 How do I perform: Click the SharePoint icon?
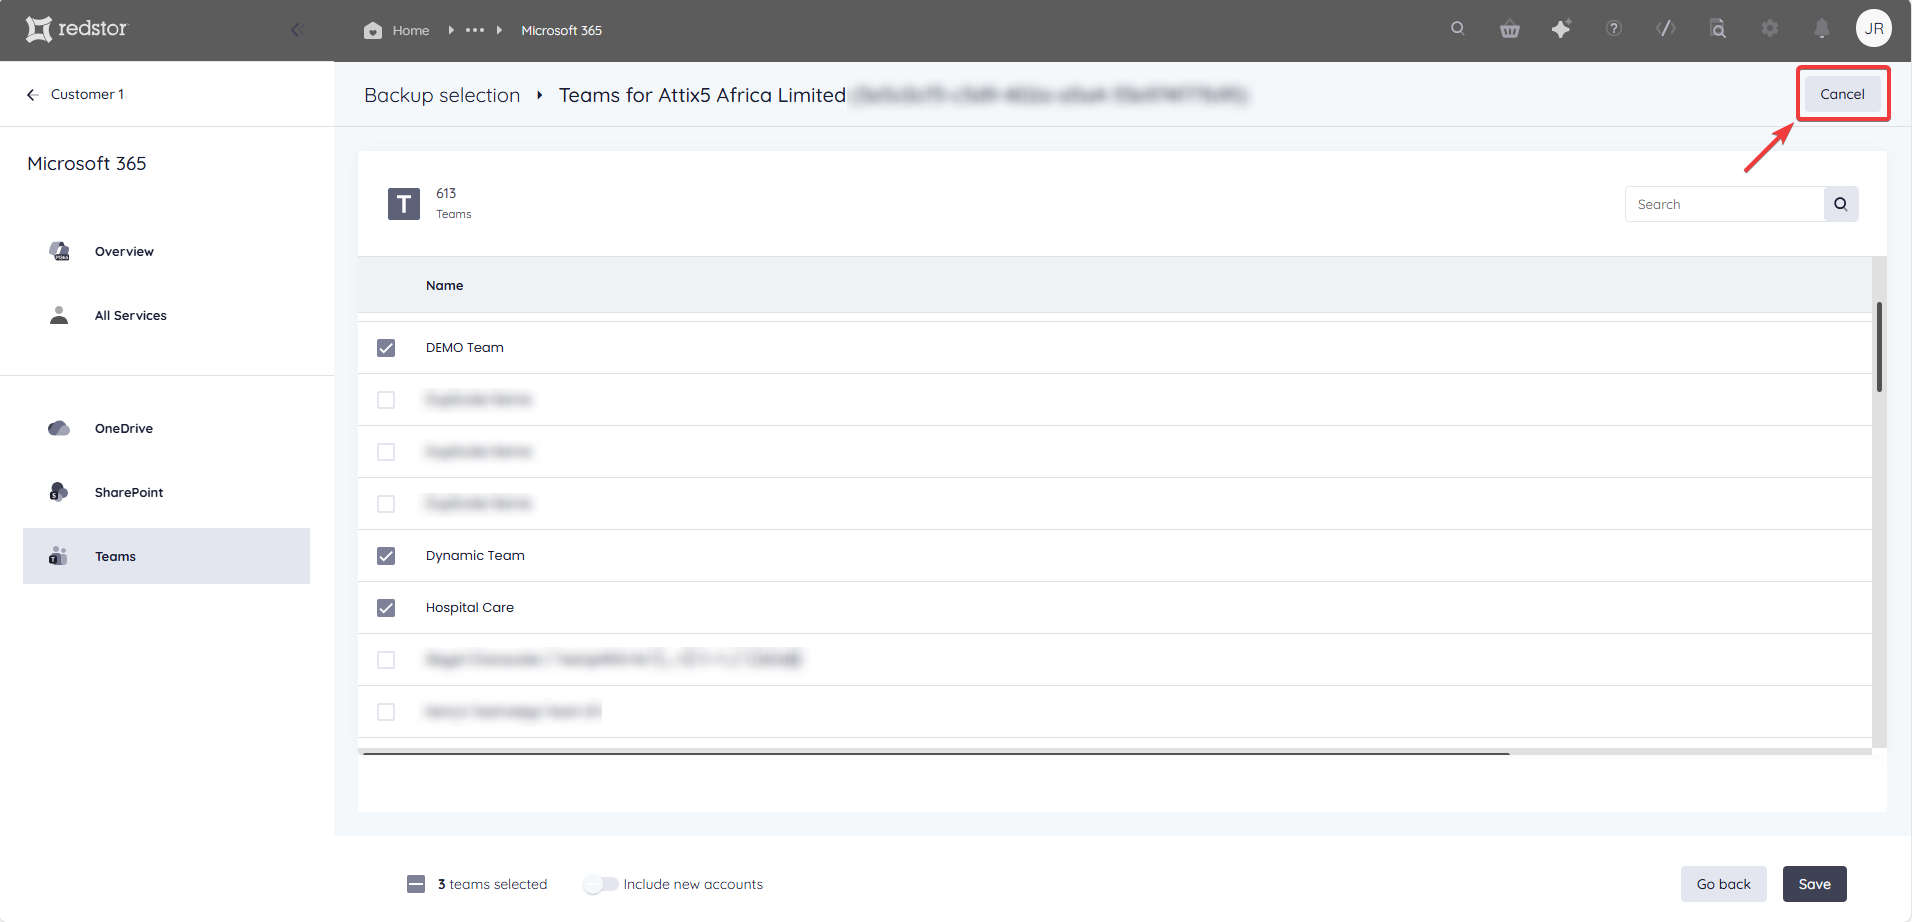pos(58,491)
